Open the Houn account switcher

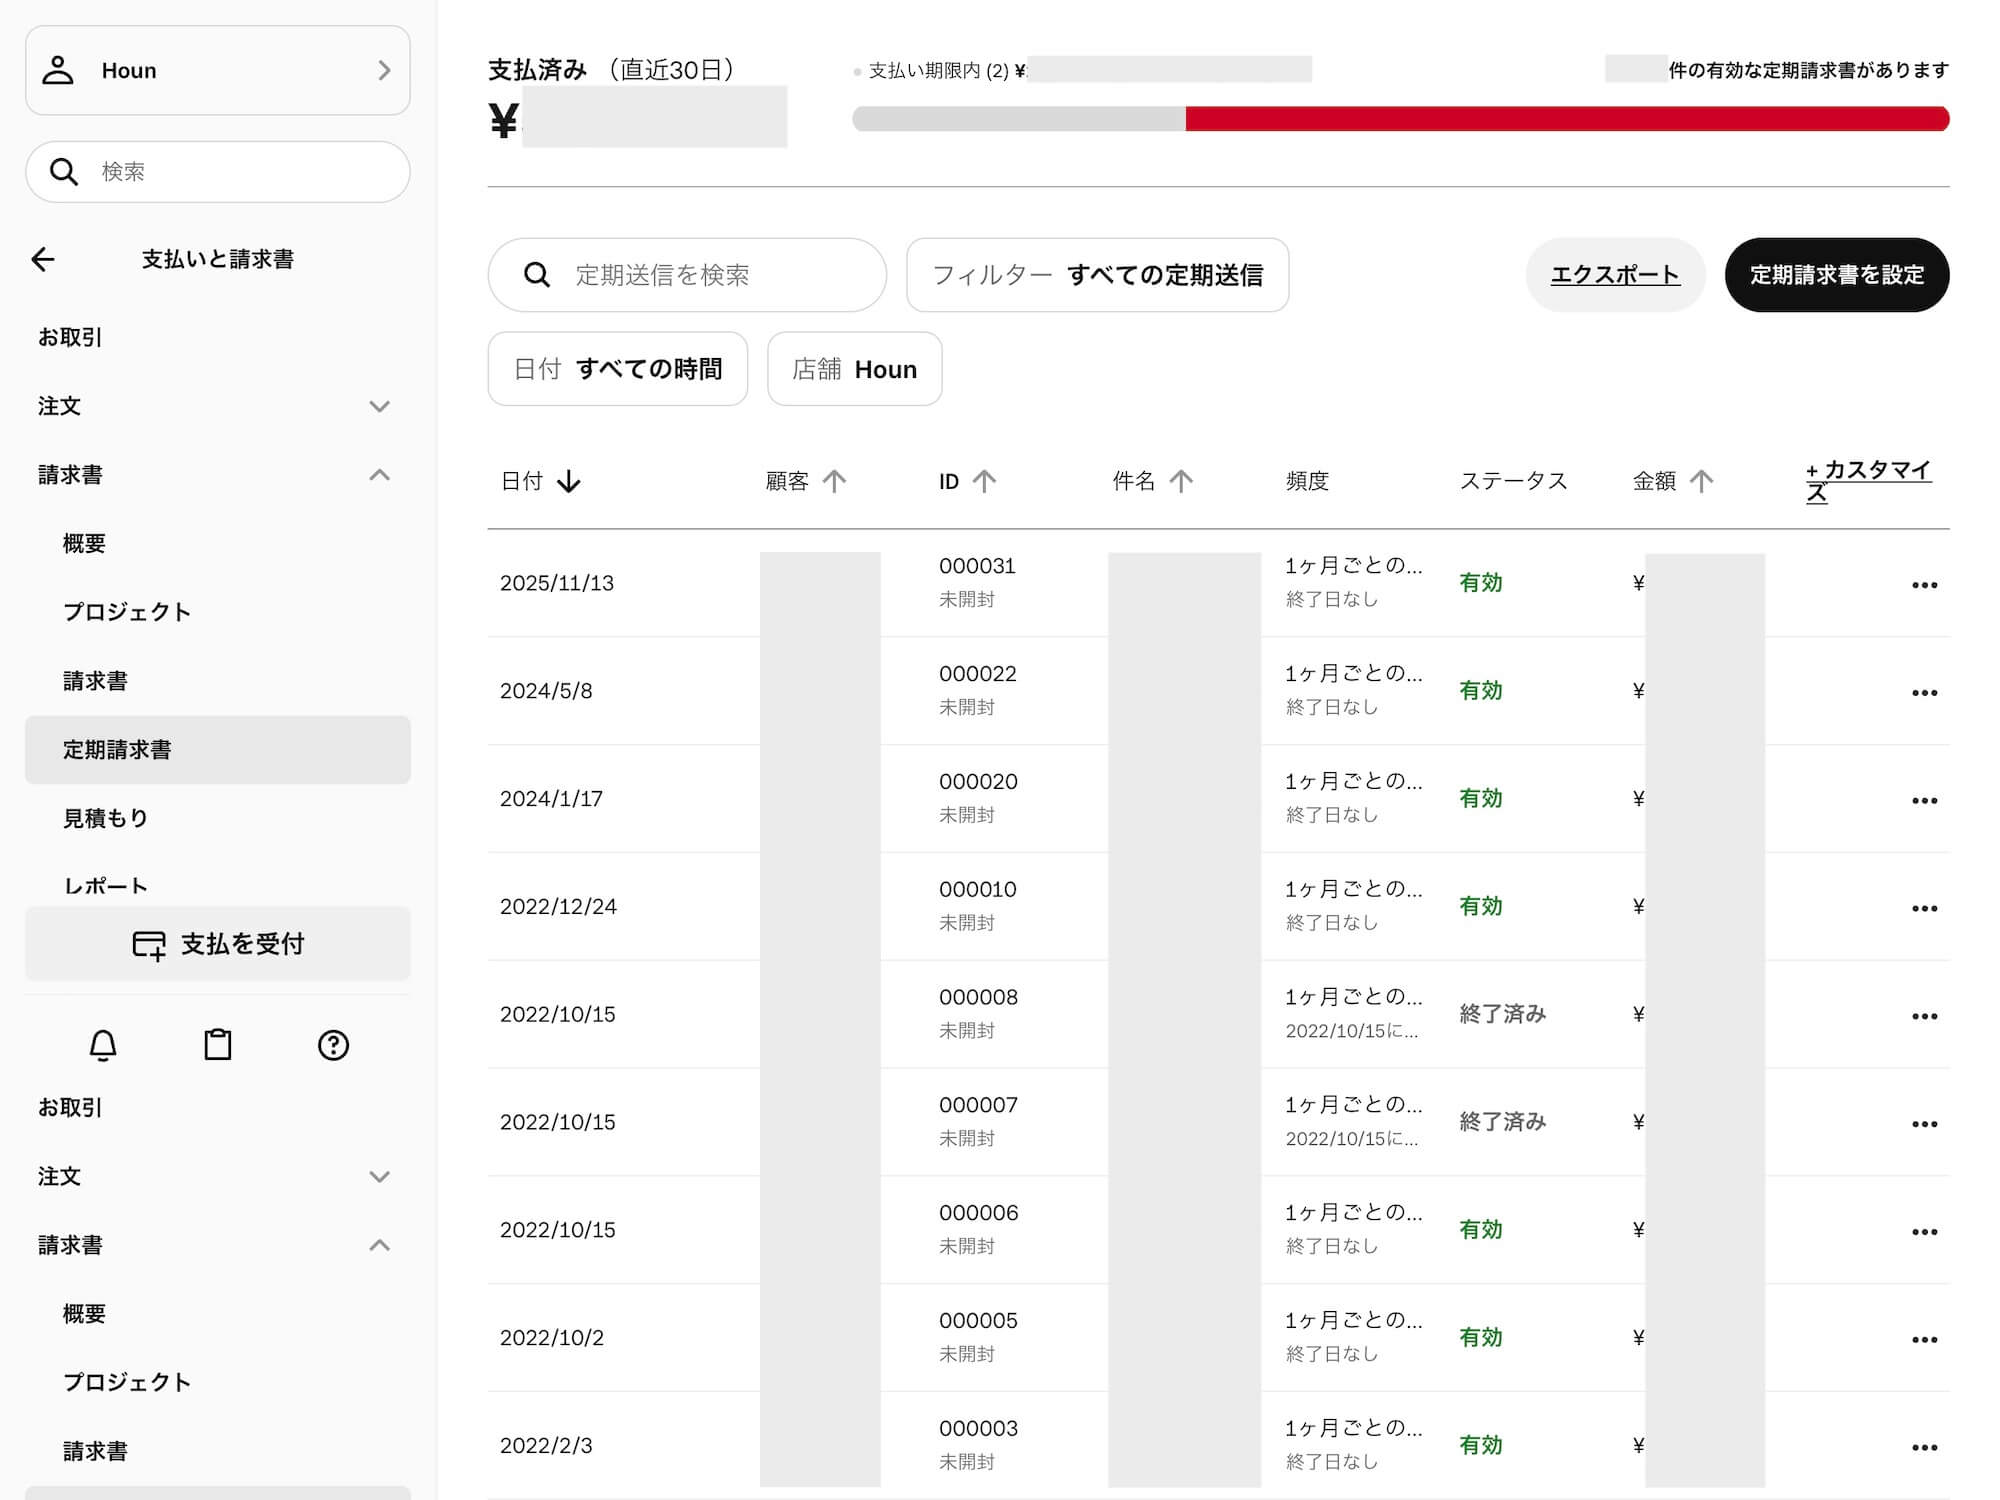[218, 70]
